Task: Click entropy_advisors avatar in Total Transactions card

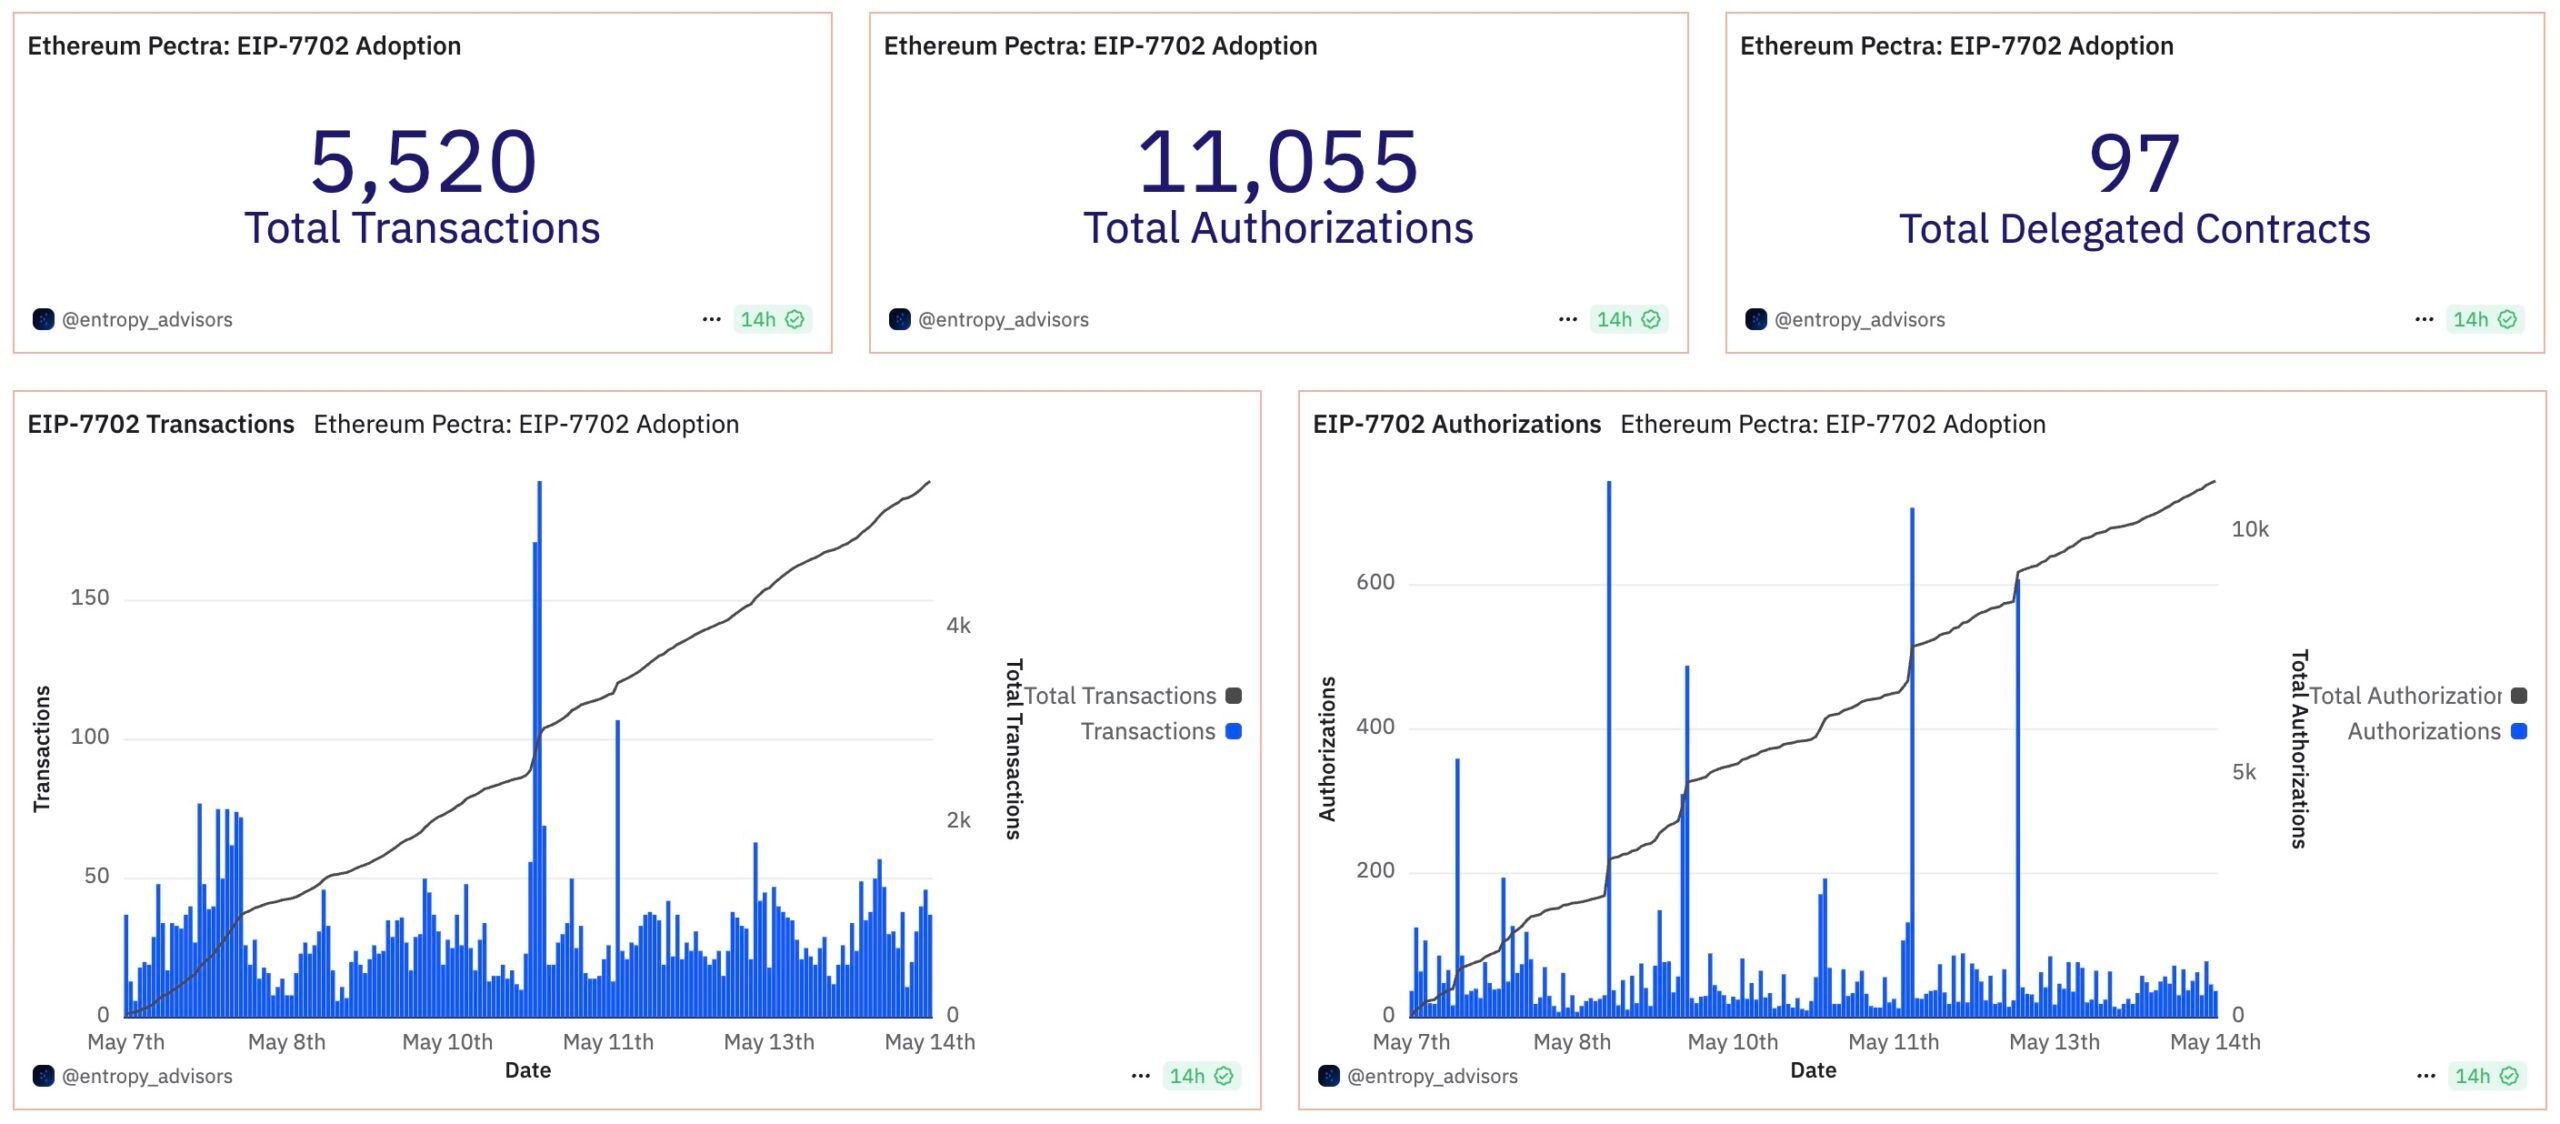Action: pos(43,319)
